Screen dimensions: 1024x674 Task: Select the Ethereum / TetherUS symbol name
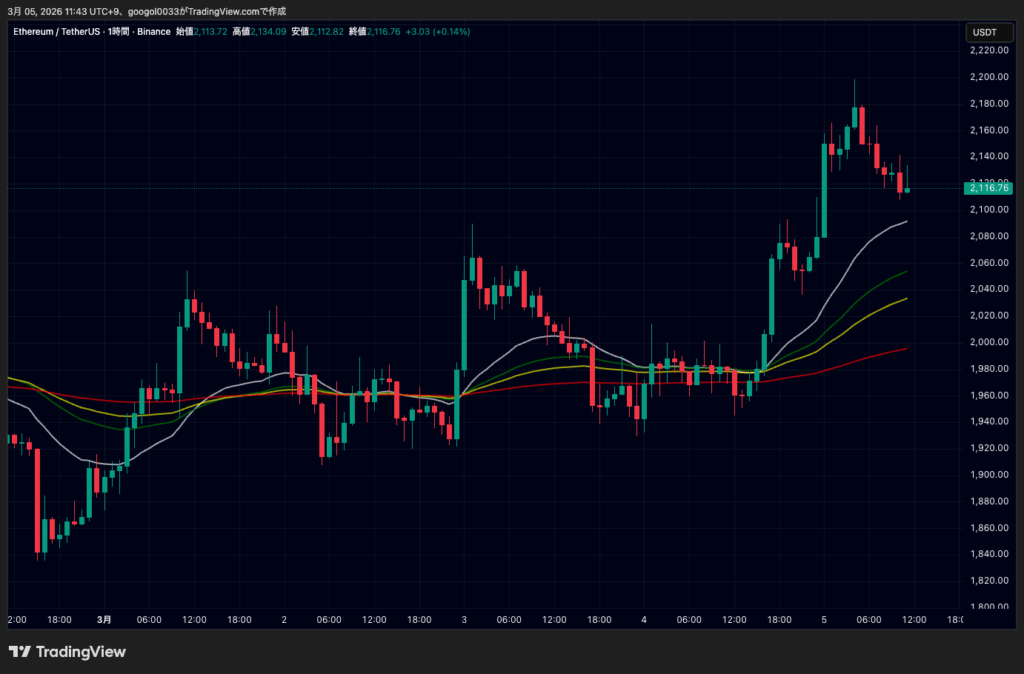[x=55, y=31]
